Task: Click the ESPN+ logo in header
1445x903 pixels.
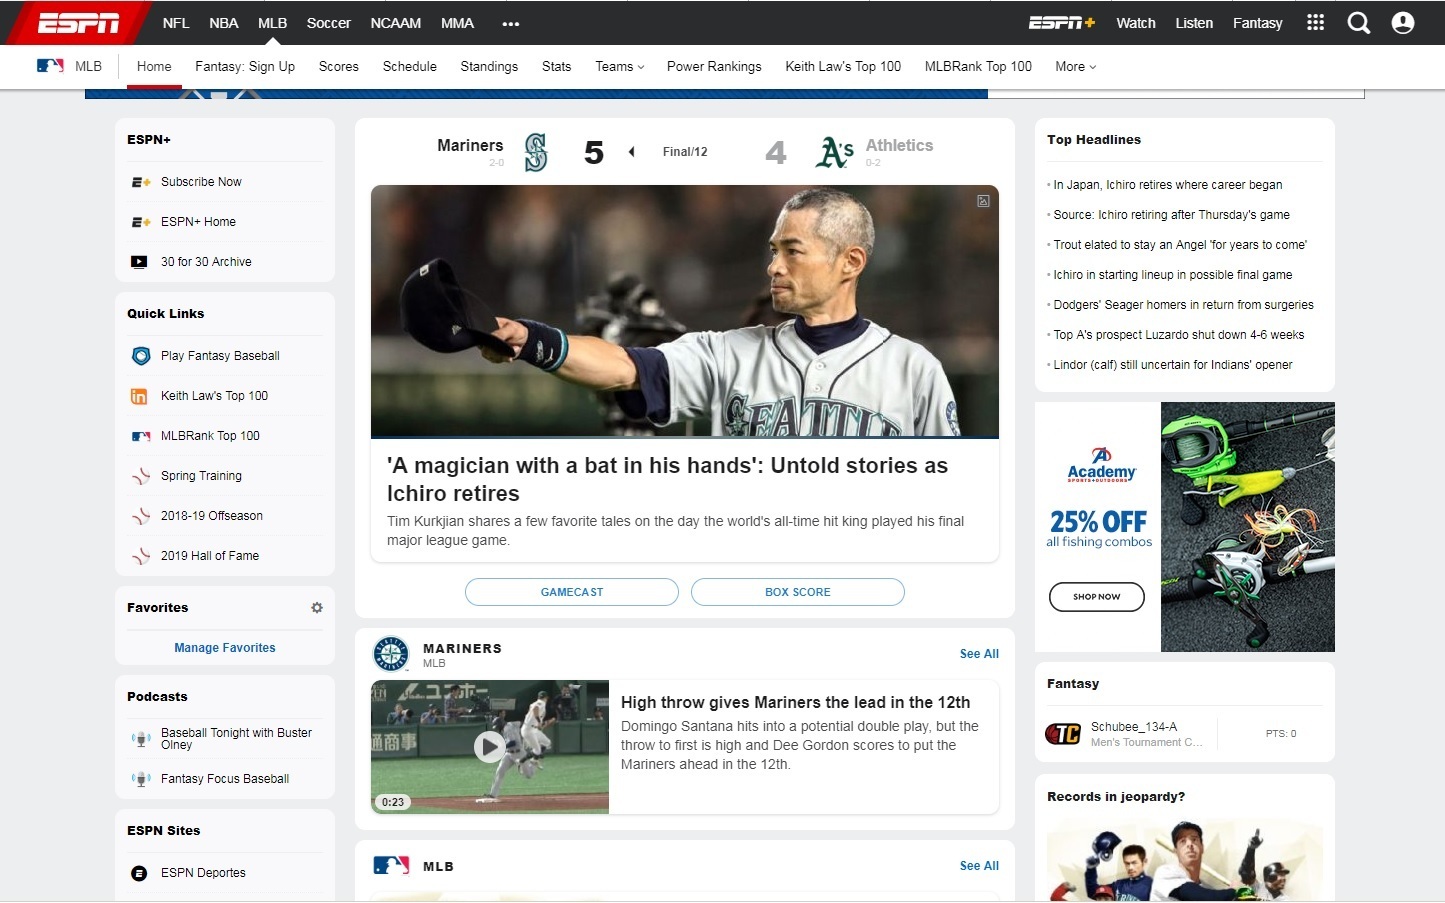Action: pyautogui.click(x=1061, y=23)
